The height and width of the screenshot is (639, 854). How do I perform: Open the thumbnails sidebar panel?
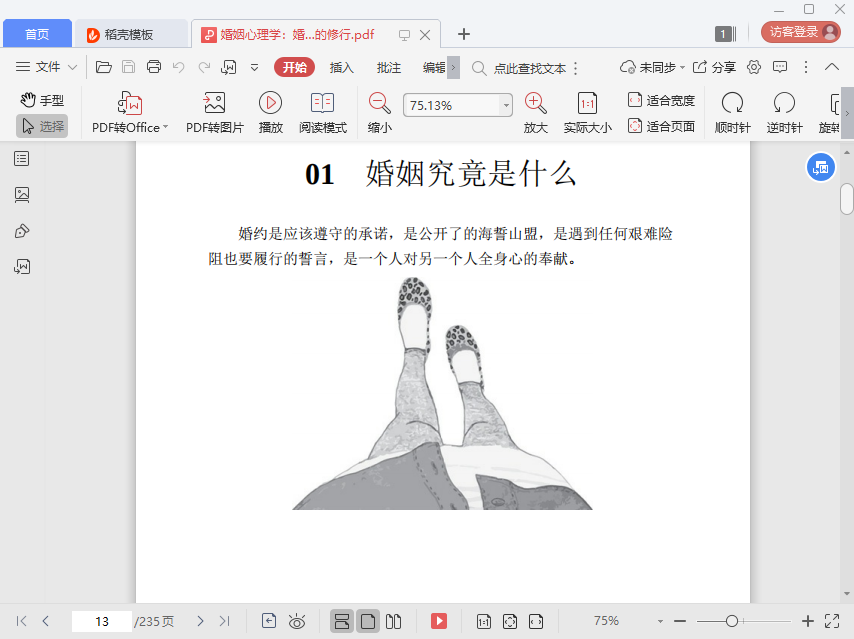point(22,194)
